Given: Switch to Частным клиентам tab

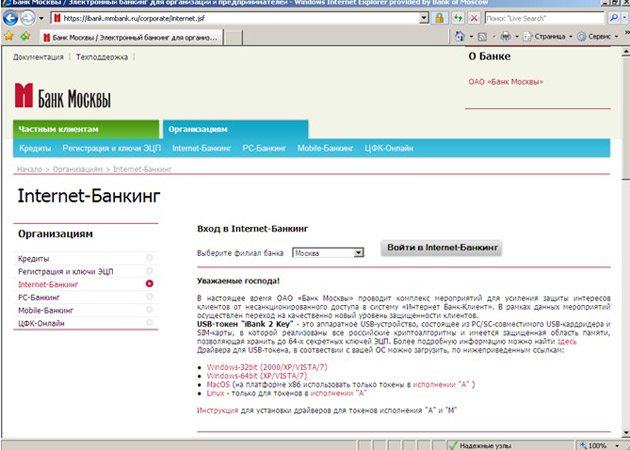Looking at the screenshot, I should click(86, 129).
